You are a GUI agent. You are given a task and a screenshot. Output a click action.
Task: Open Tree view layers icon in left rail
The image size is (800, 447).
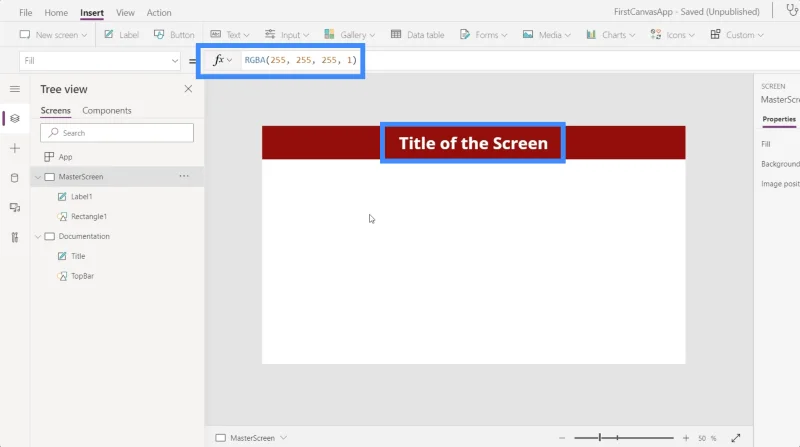[x=15, y=118]
